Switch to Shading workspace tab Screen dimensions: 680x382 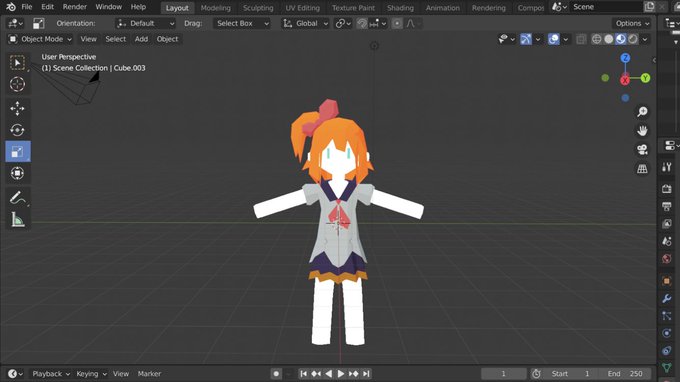point(400,8)
